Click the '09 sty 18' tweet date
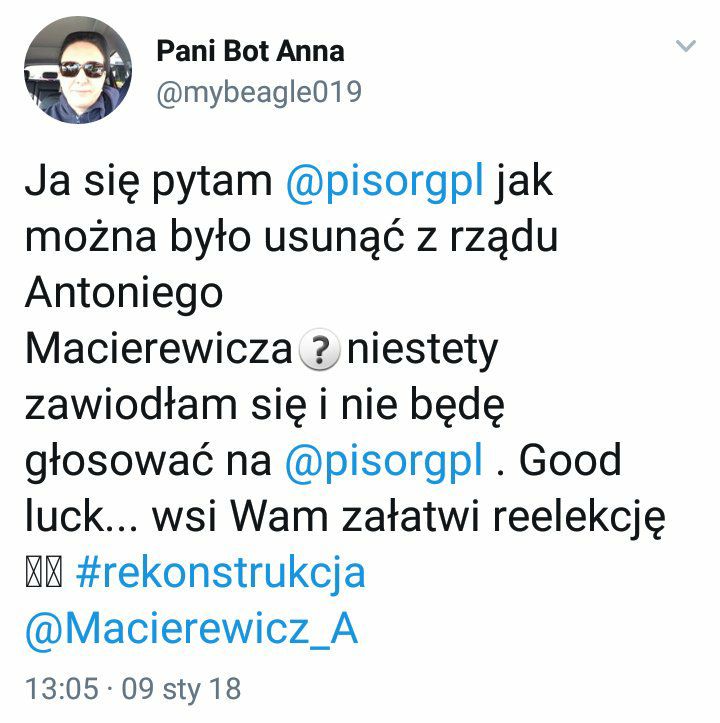Image resolution: width=720 pixels, height=723 pixels. coord(181,689)
